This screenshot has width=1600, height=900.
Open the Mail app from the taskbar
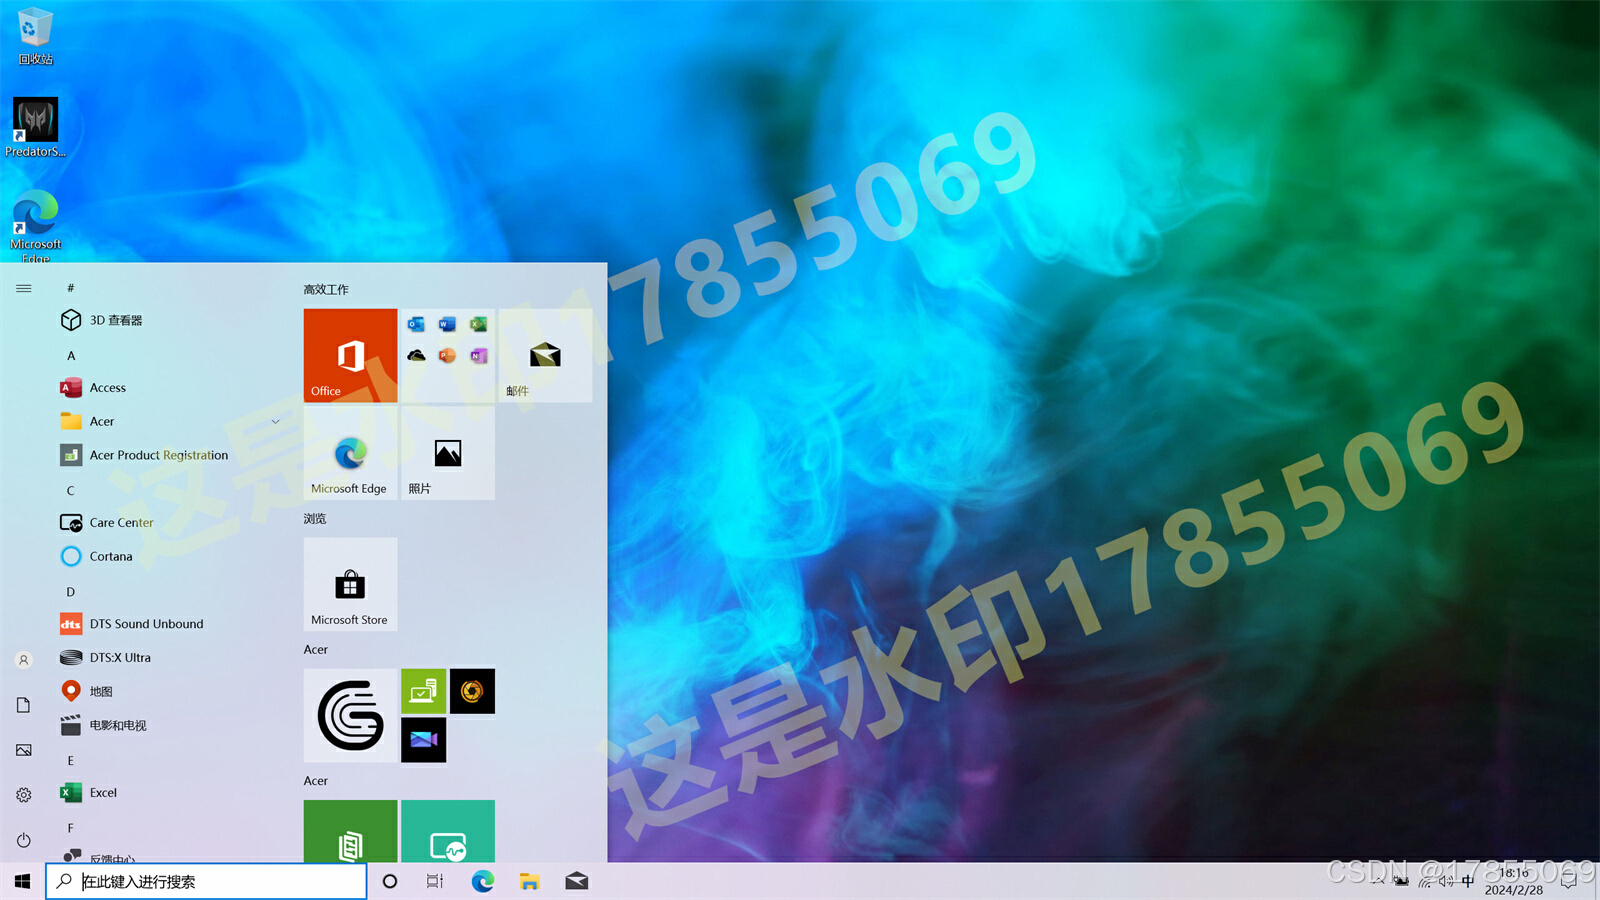[577, 881]
